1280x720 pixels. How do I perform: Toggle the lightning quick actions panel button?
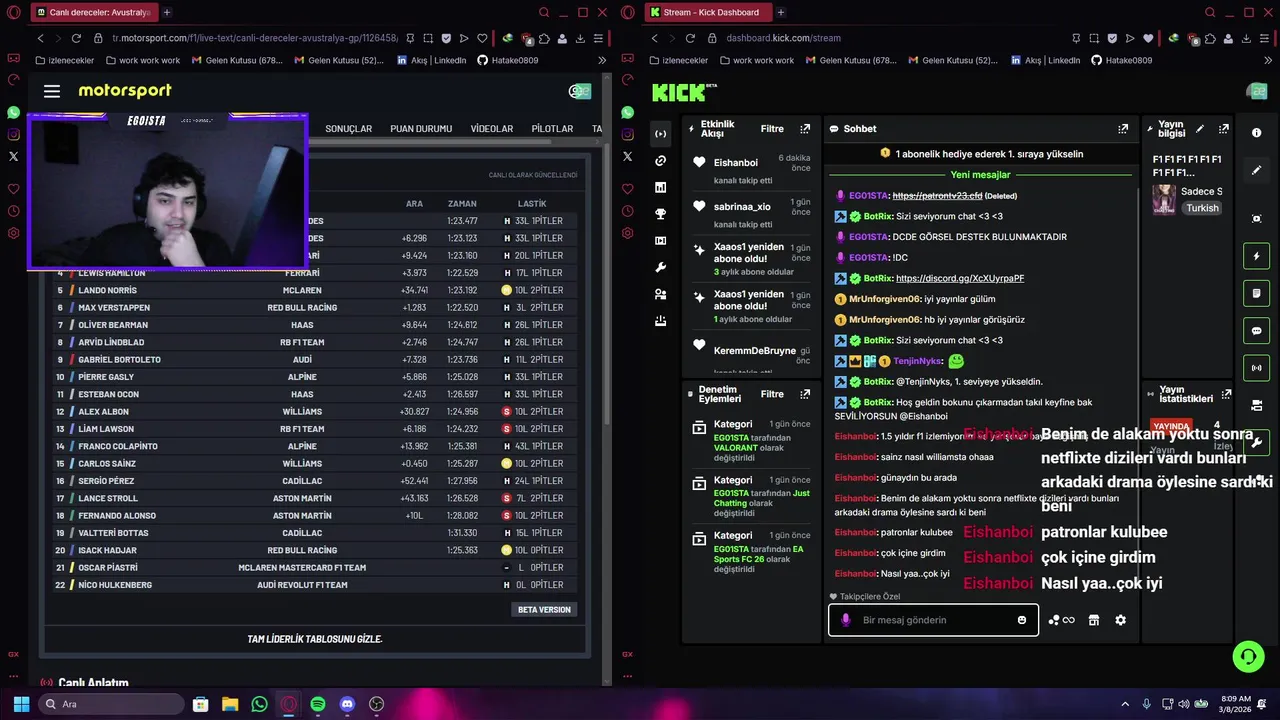coord(1257,257)
